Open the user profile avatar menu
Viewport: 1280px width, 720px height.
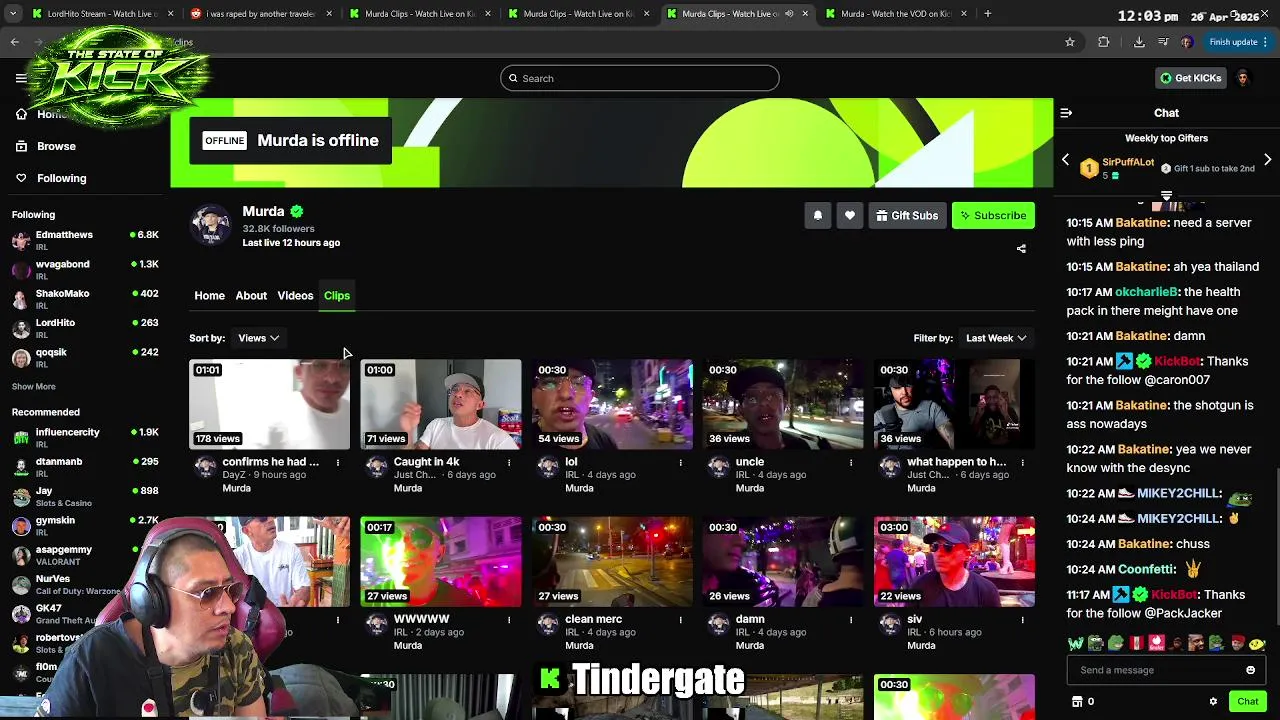(1243, 78)
